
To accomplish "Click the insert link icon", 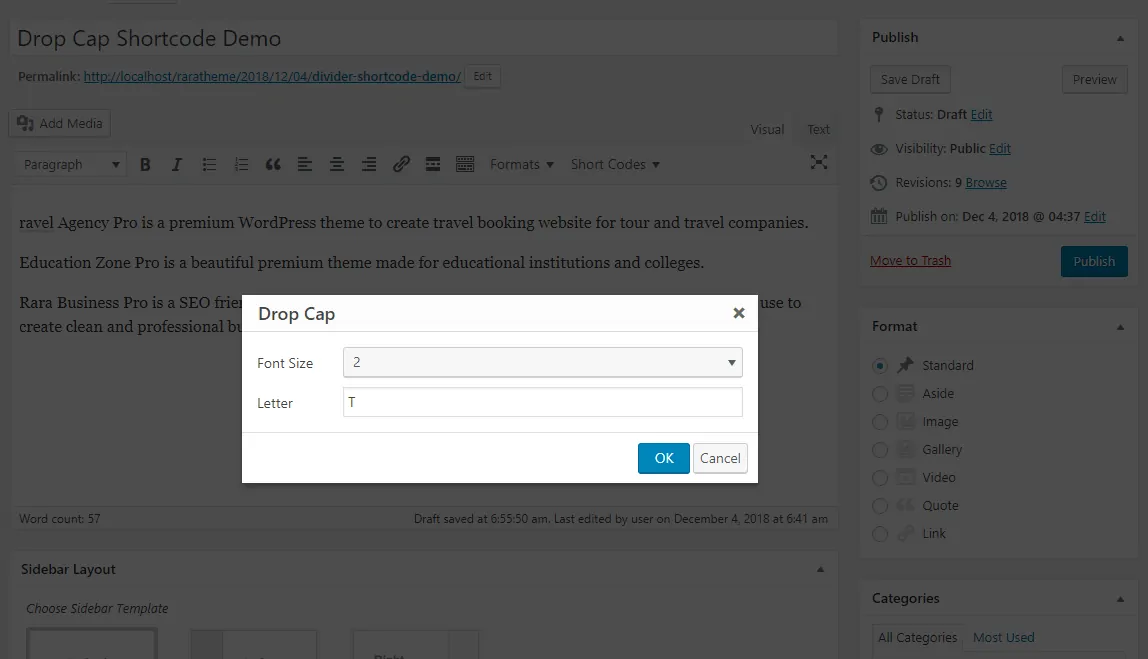I will (401, 165).
